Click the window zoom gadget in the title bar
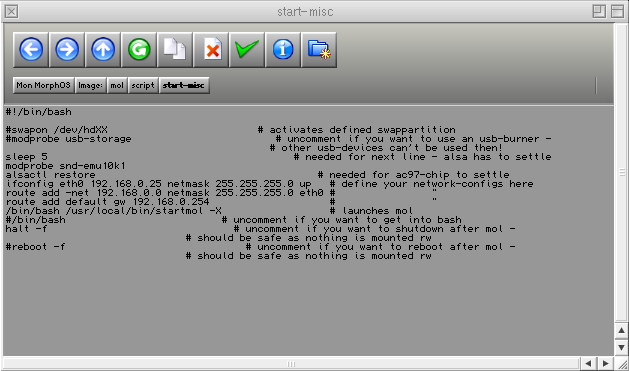 coord(599,11)
